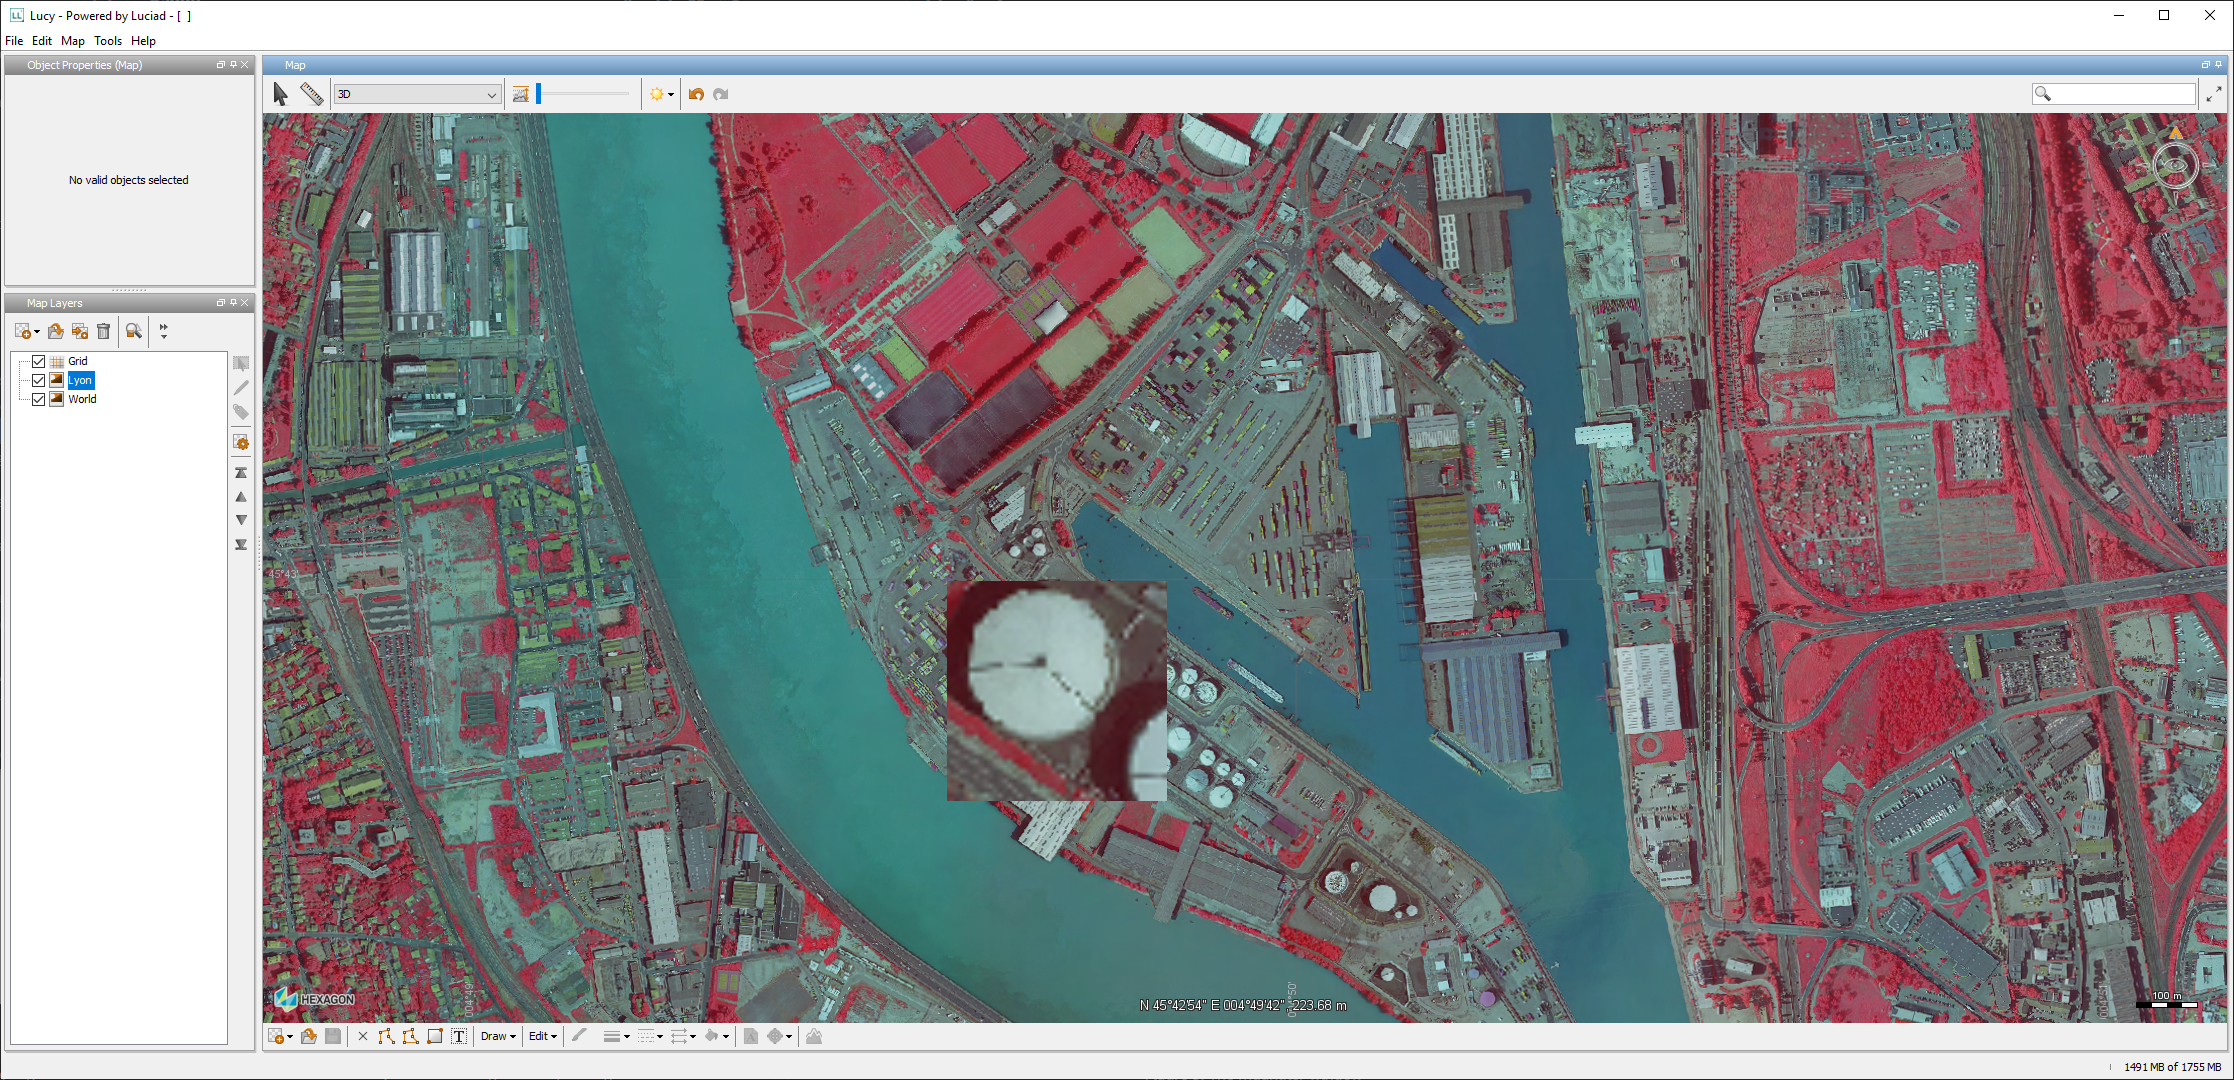Viewport: 2234px width, 1080px height.
Task: Click the brush style icon in bottom toolbar
Action: click(x=579, y=1036)
